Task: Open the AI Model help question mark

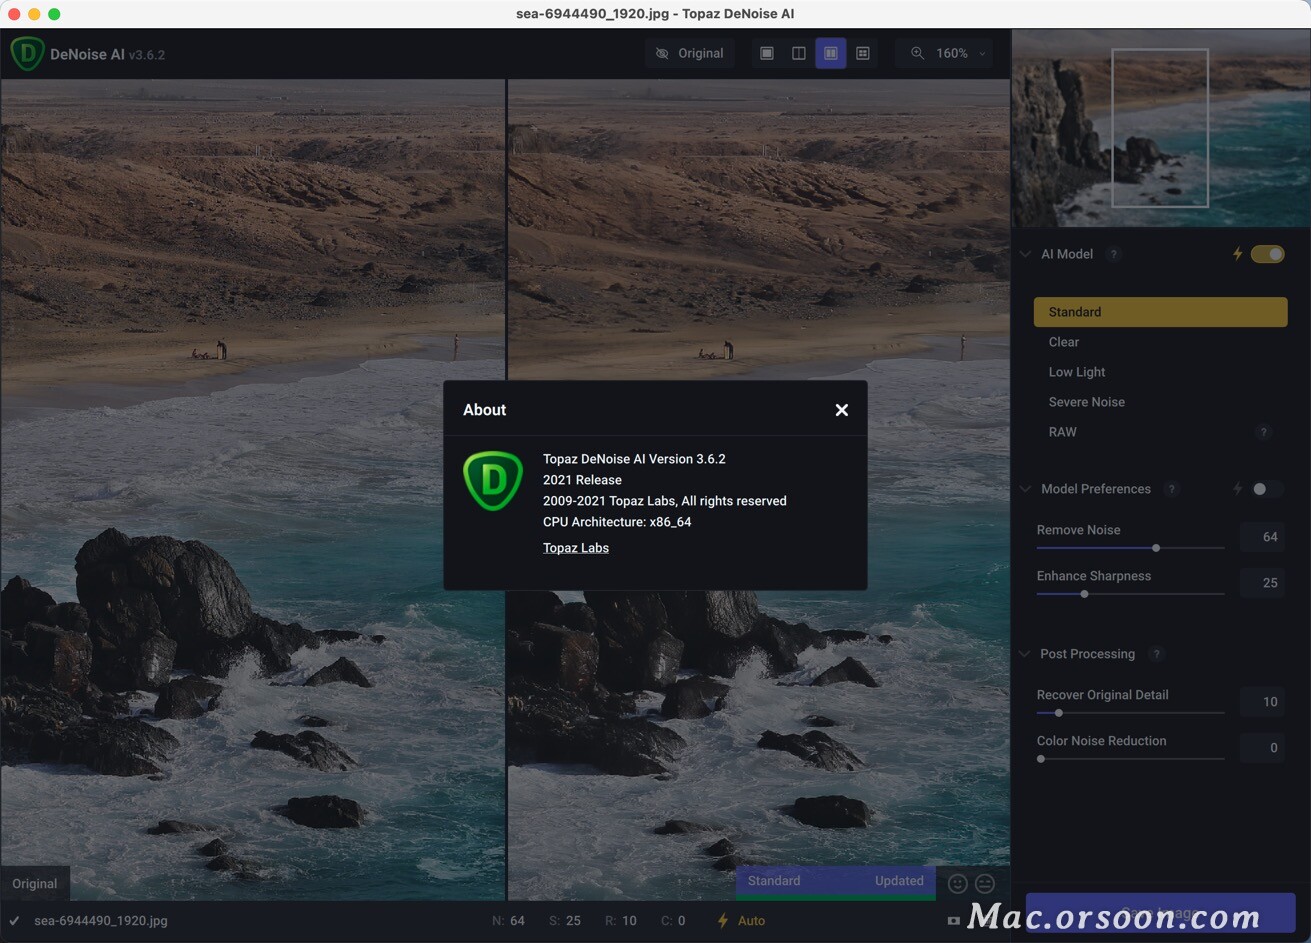Action: pyautogui.click(x=1113, y=254)
